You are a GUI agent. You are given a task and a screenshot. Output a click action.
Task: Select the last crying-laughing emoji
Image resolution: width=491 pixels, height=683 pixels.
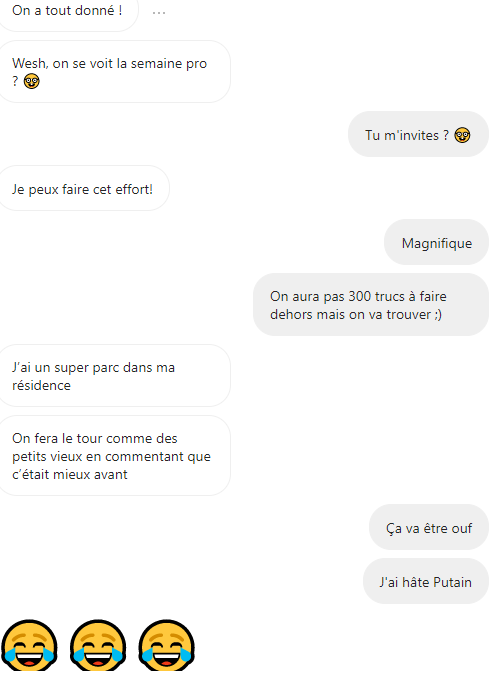[166, 646]
